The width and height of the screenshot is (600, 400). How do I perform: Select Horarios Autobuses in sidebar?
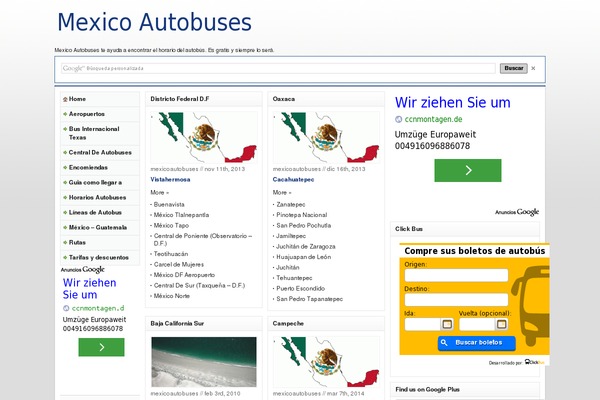coord(98,197)
